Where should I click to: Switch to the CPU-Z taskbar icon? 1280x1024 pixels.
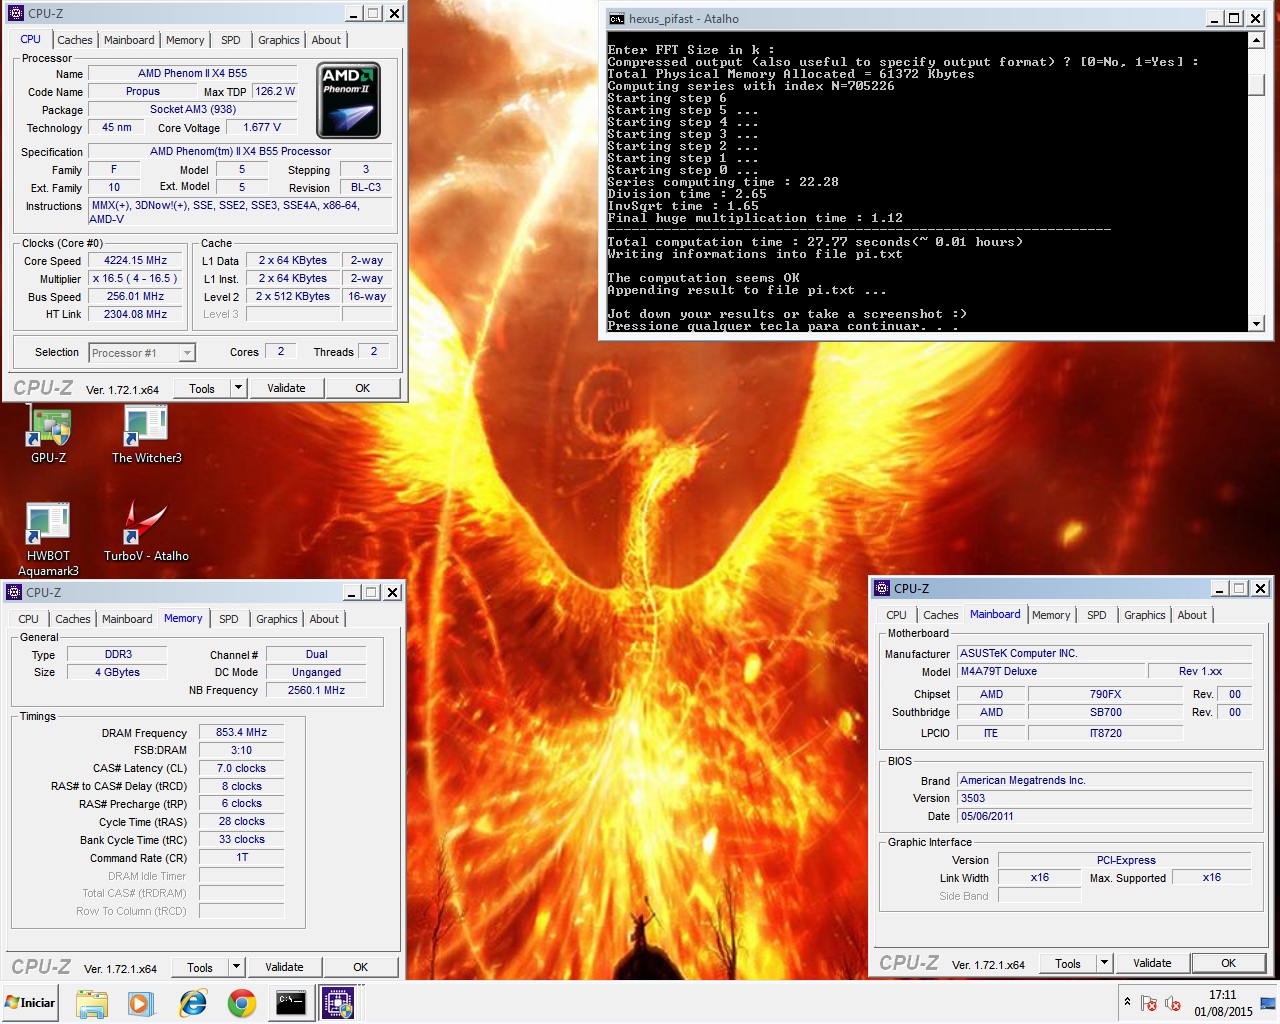(338, 1003)
